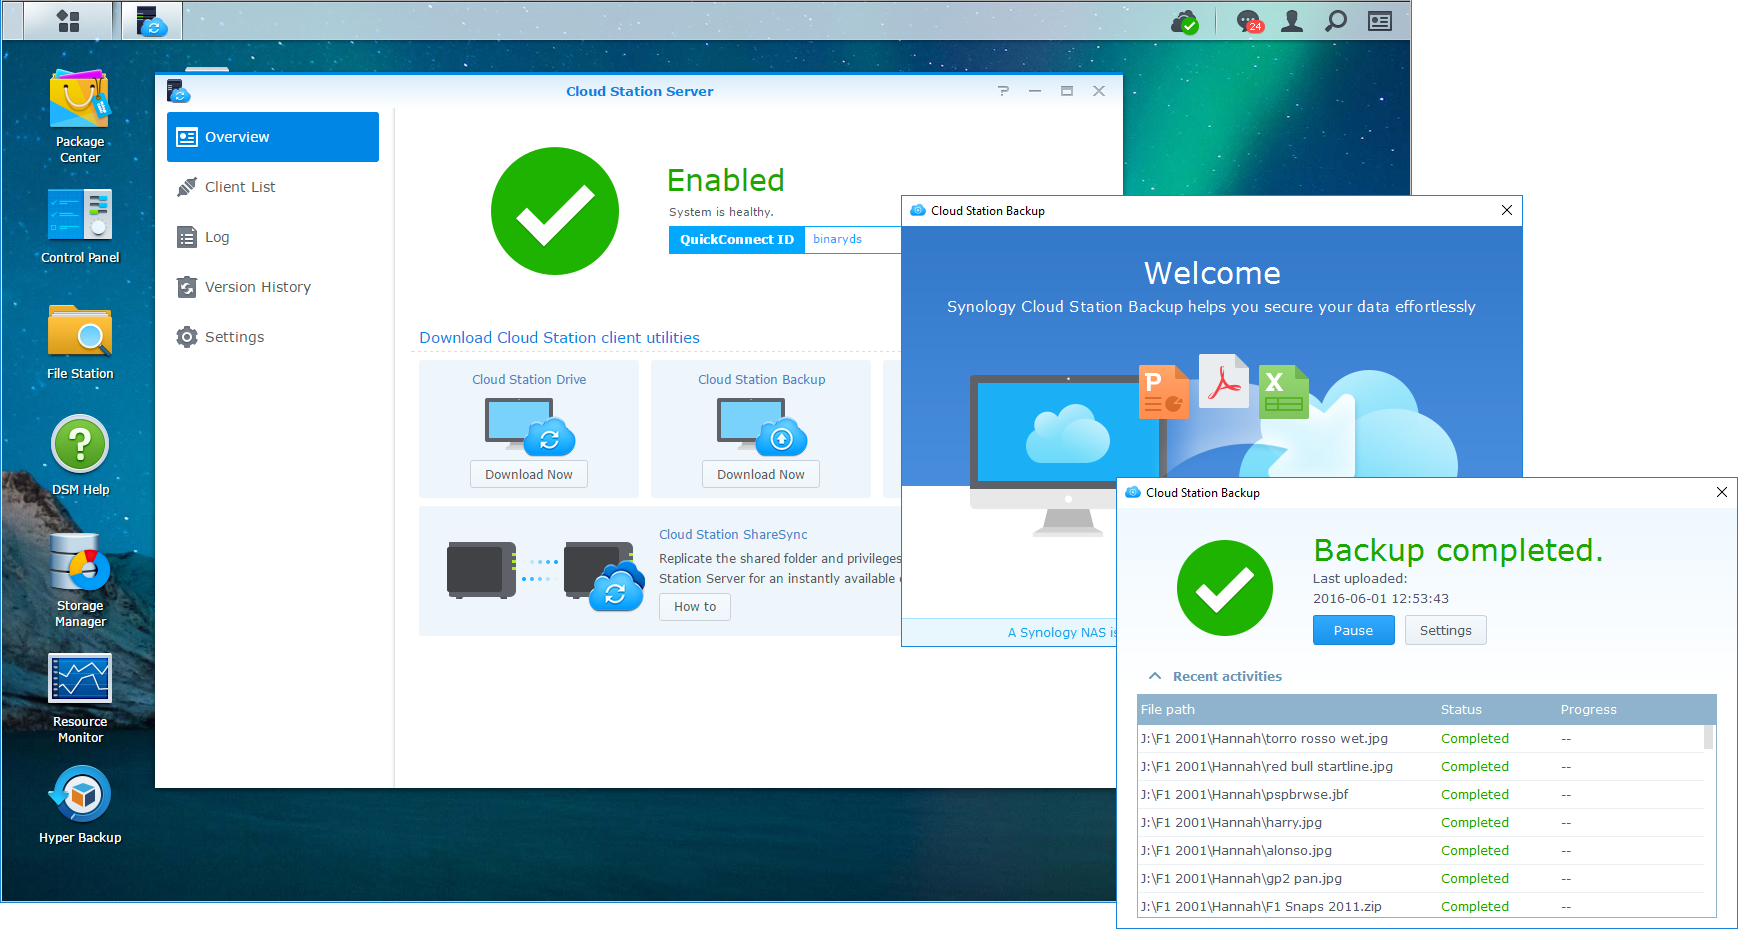The image size is (1738, 929).
Task: Click the QuickConnect ID label
Action: [x=737, y=239]
